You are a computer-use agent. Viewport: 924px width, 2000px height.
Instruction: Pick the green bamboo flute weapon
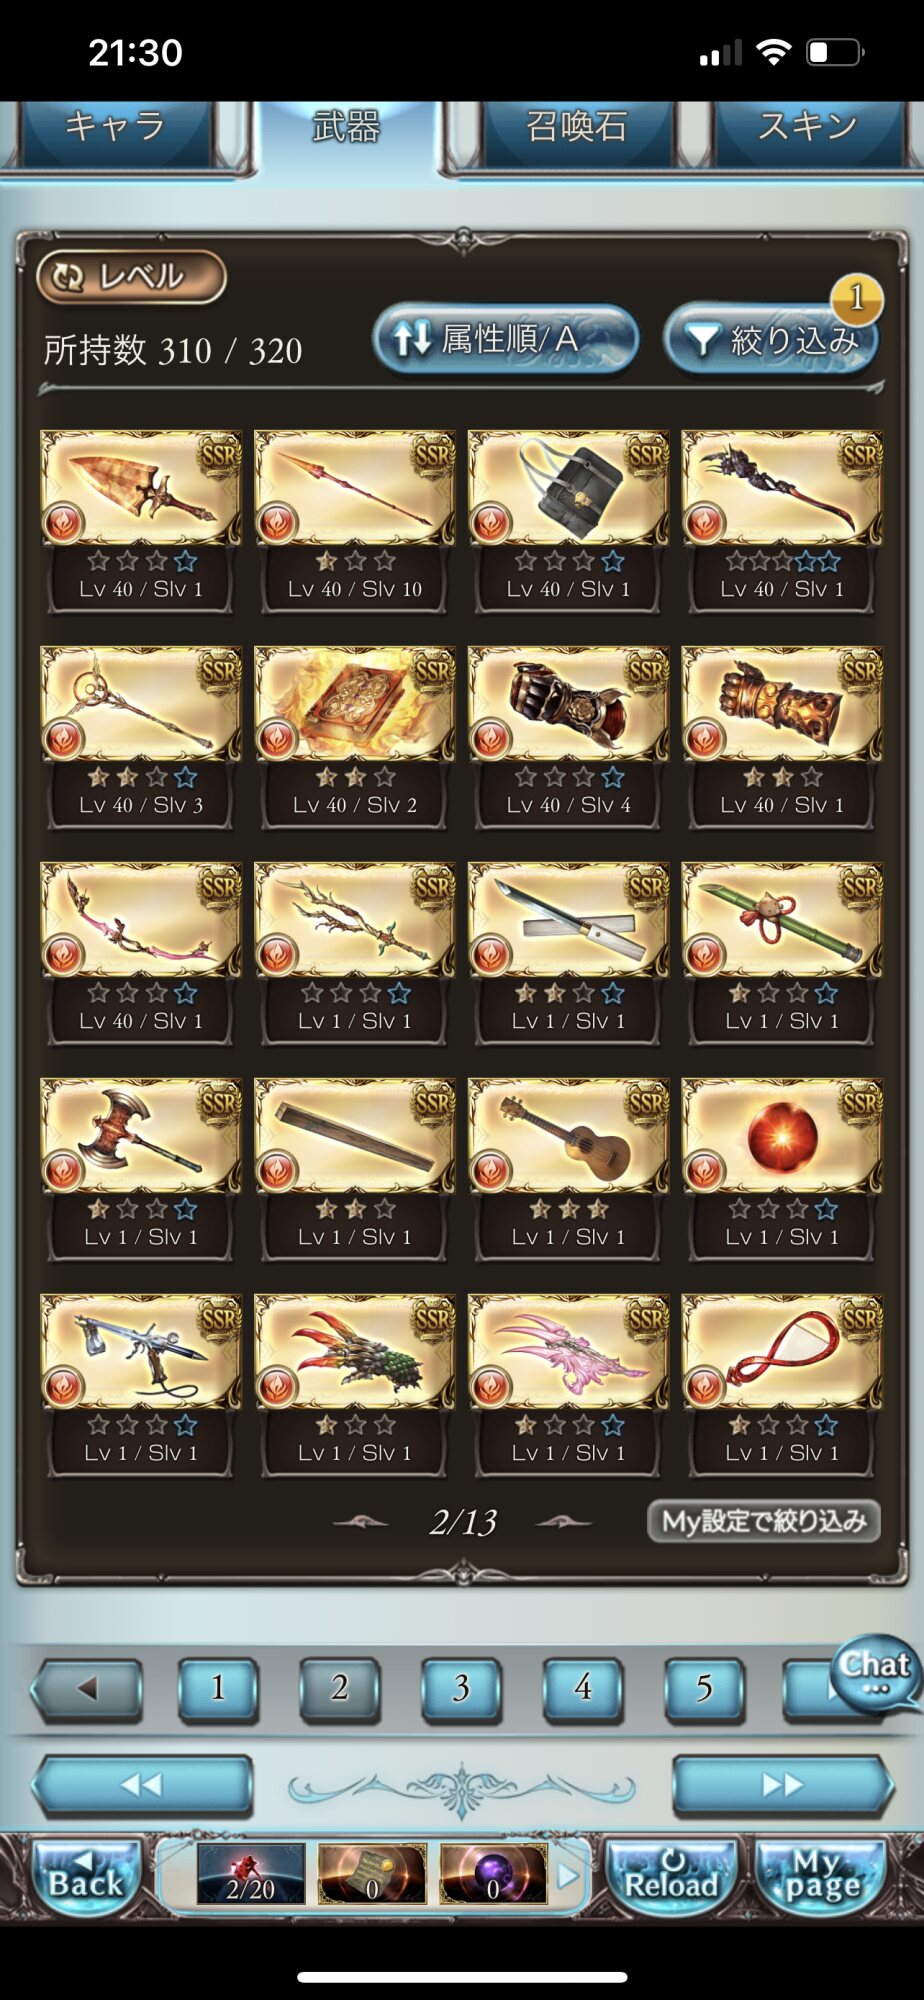(x=782, y=920)
